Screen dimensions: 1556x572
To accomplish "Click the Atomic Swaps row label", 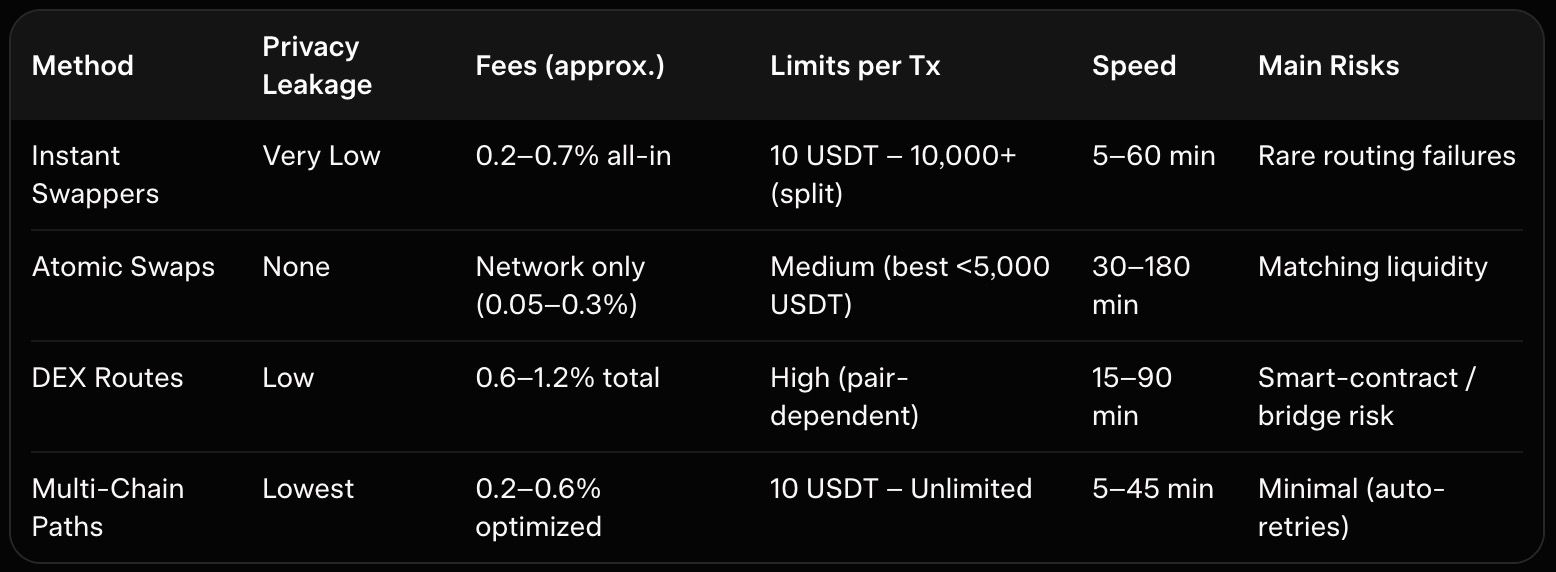I will pyautogui.click(x=123, y=267).
